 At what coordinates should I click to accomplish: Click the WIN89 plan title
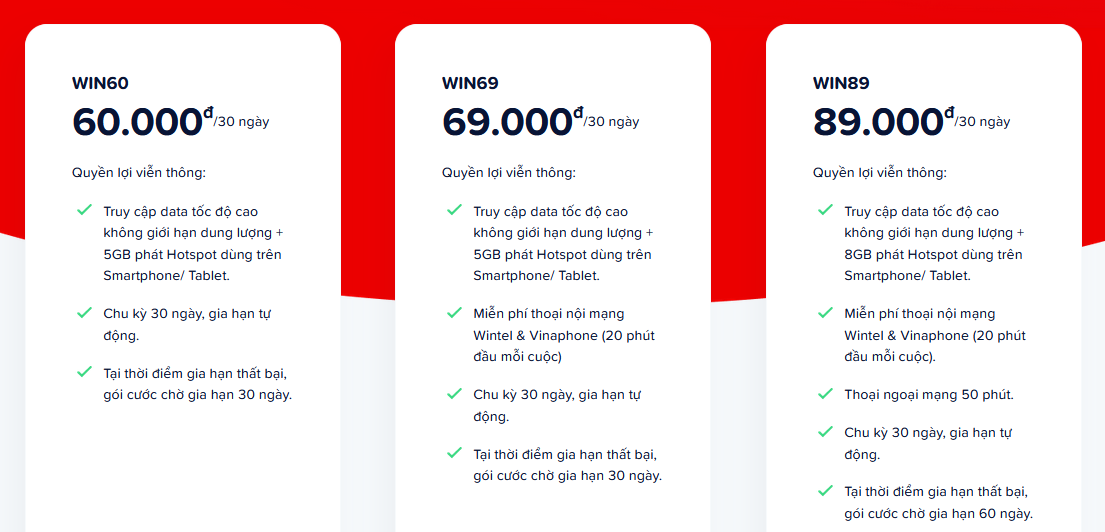tap(841, 83)
